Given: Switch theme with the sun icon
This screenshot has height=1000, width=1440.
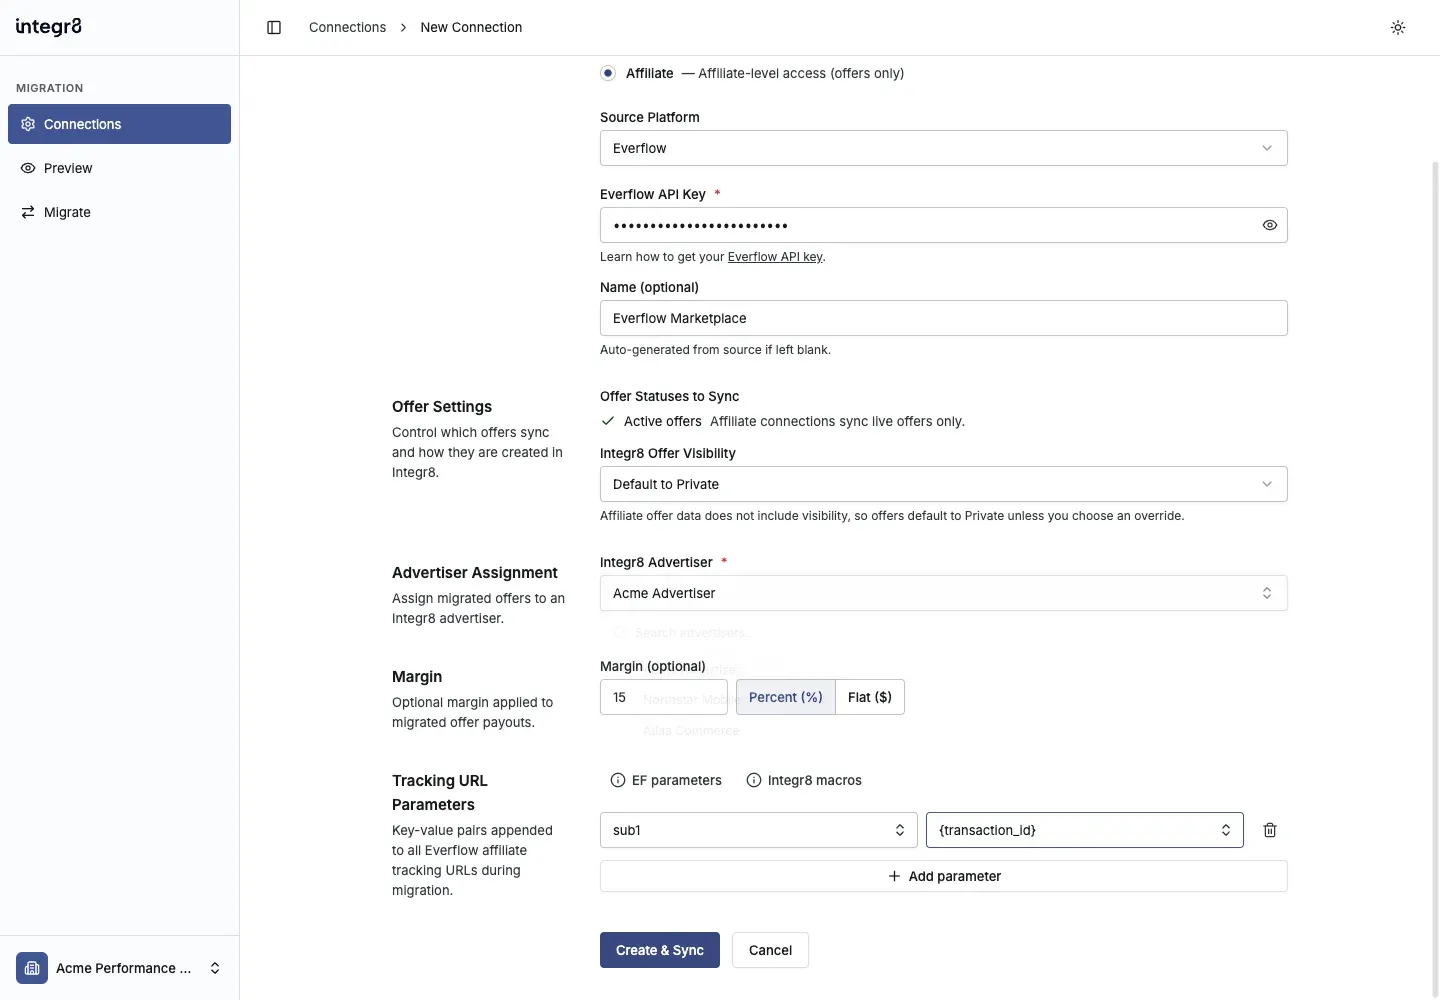Looking at the screenshot, I should point(1398,27).
